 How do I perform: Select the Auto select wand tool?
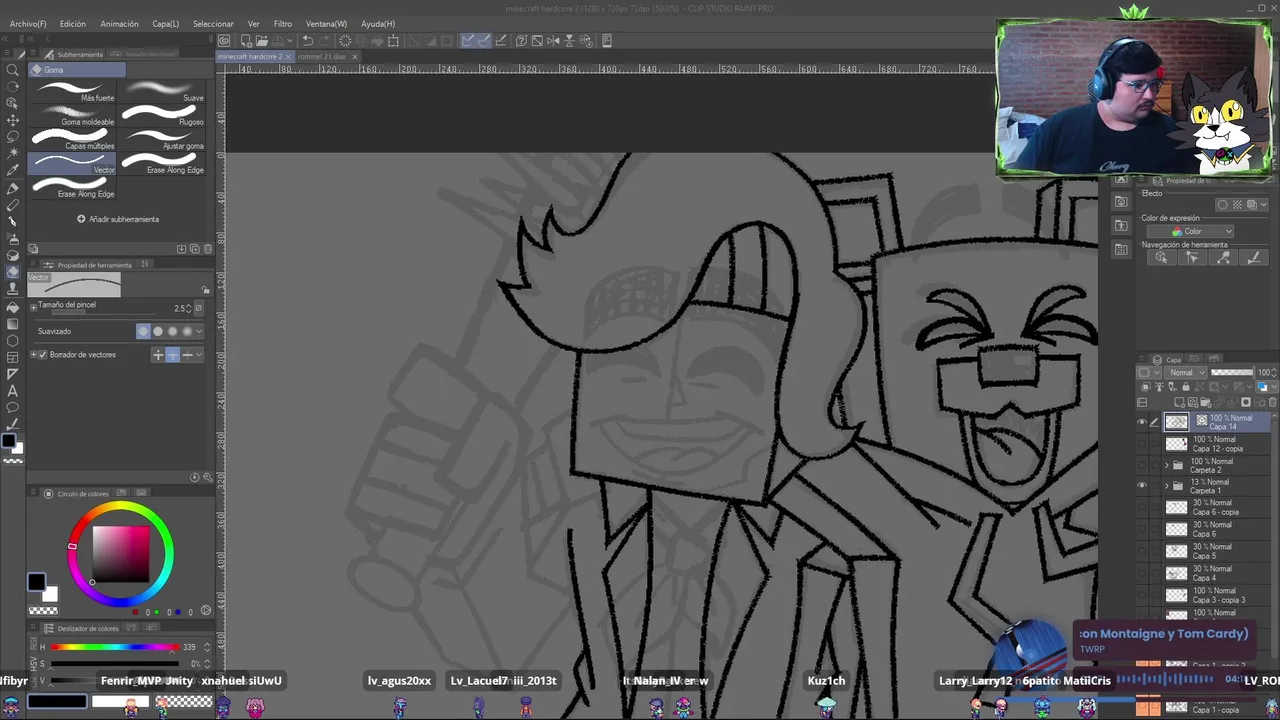click(13, 155)
